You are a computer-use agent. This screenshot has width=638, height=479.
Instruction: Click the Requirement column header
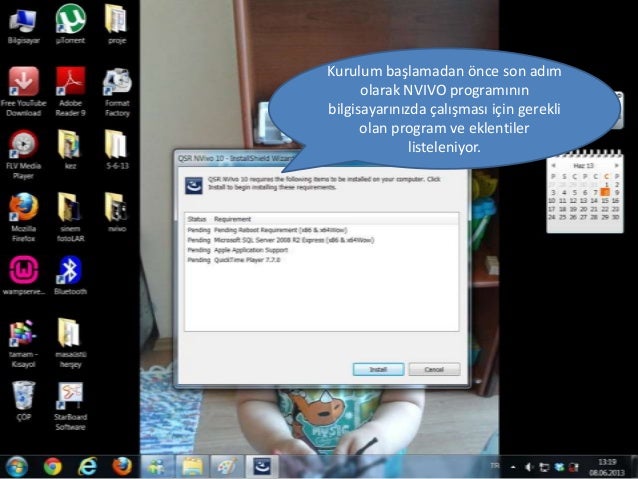tap(232, 219)
